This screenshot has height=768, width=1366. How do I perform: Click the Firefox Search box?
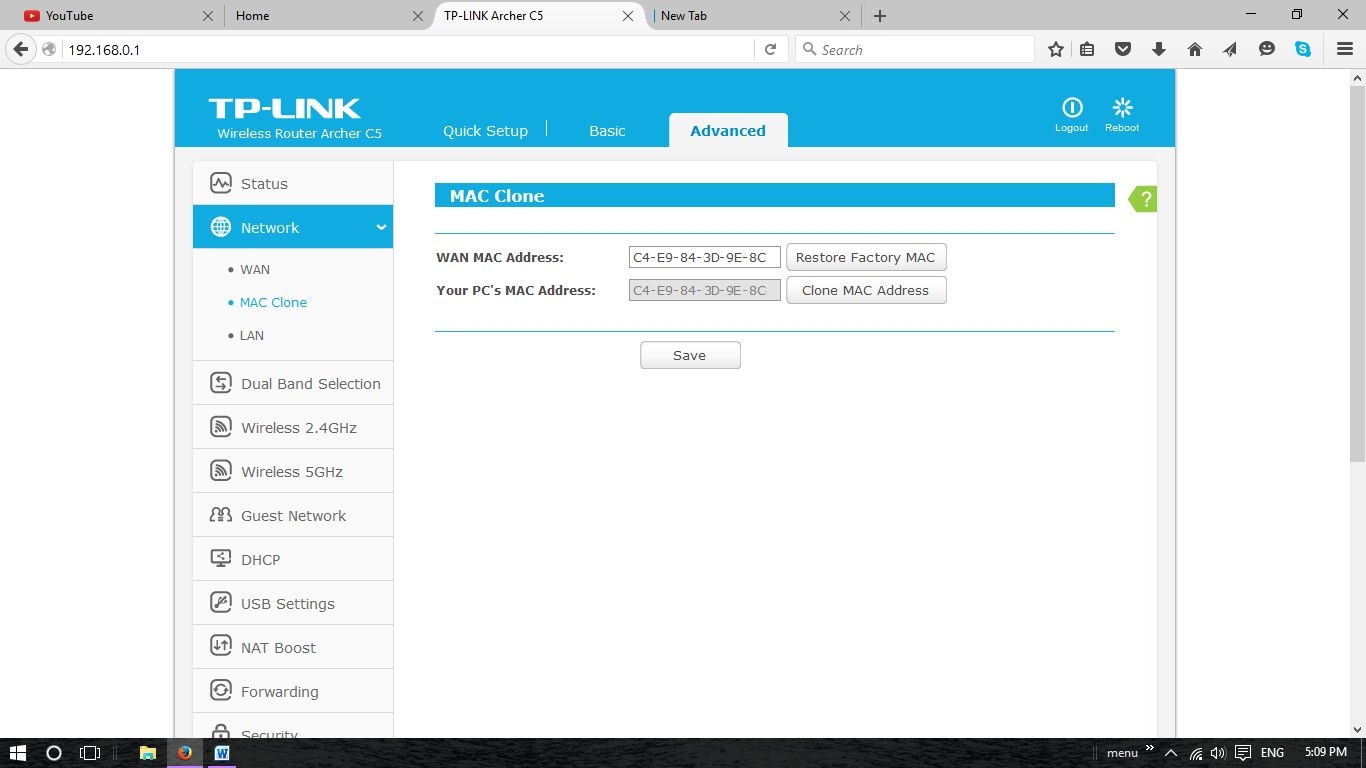(x=915, y=49)
